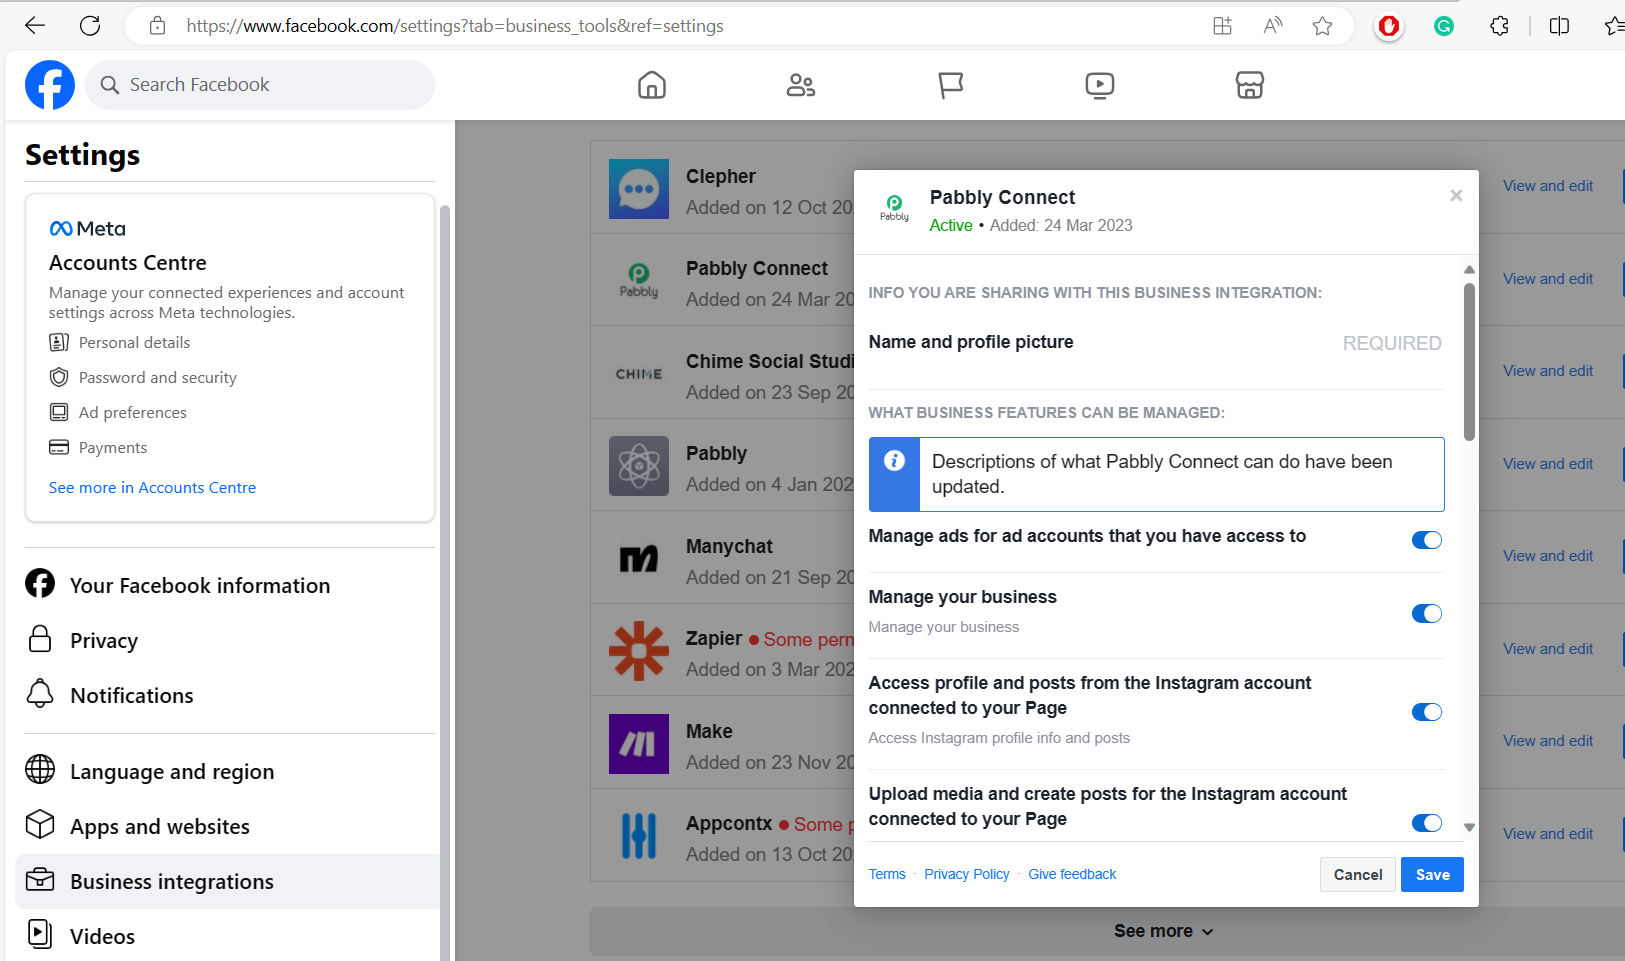Open the browser apps grid icon

point(1222,26)
